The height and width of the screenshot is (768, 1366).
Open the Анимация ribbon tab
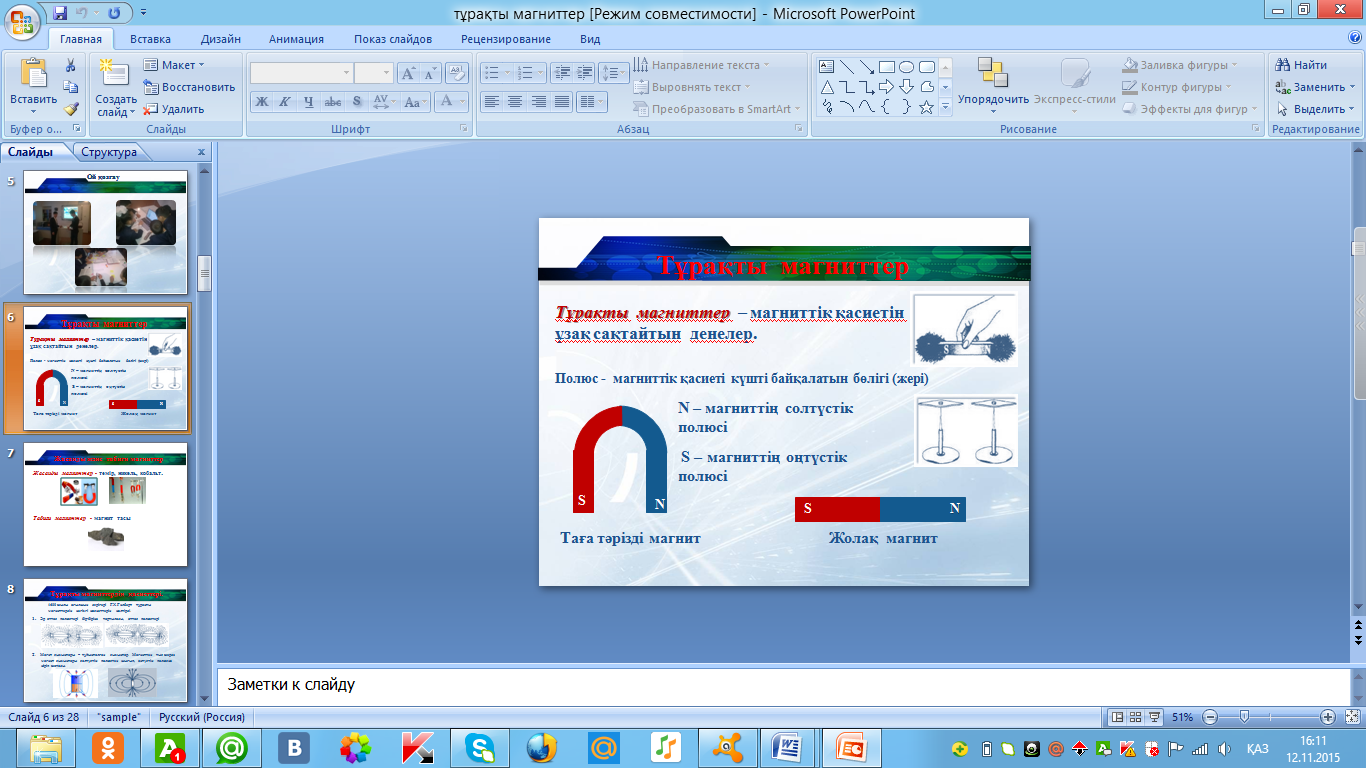point(296,39)
